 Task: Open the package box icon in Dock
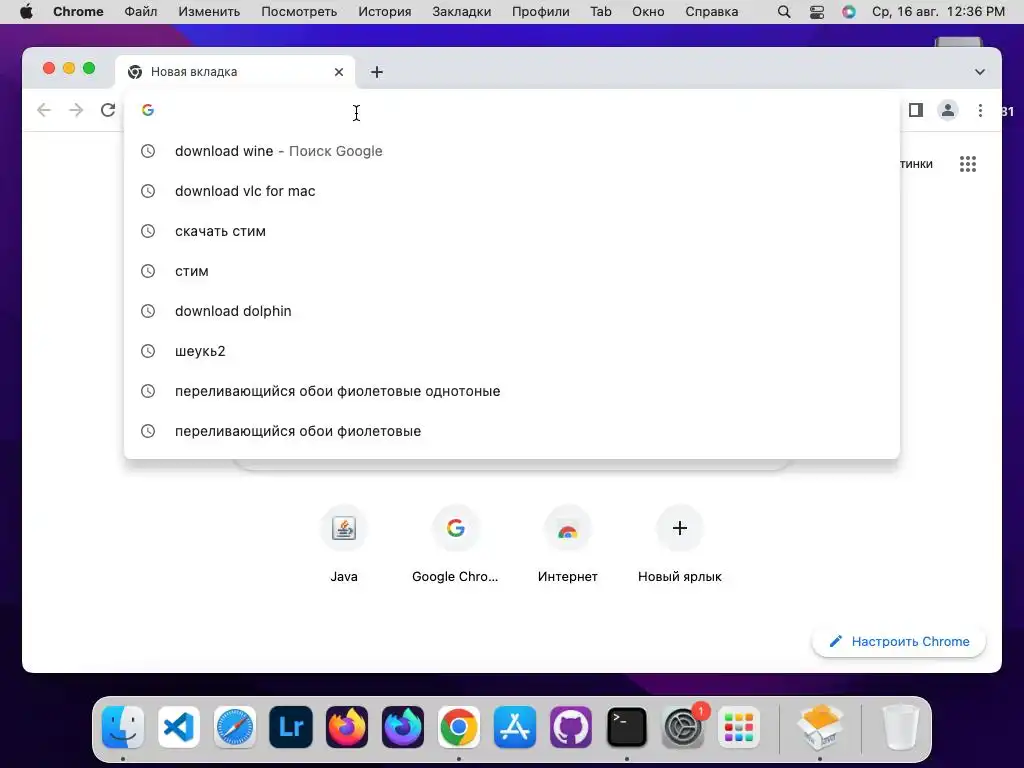click(820, 727)
